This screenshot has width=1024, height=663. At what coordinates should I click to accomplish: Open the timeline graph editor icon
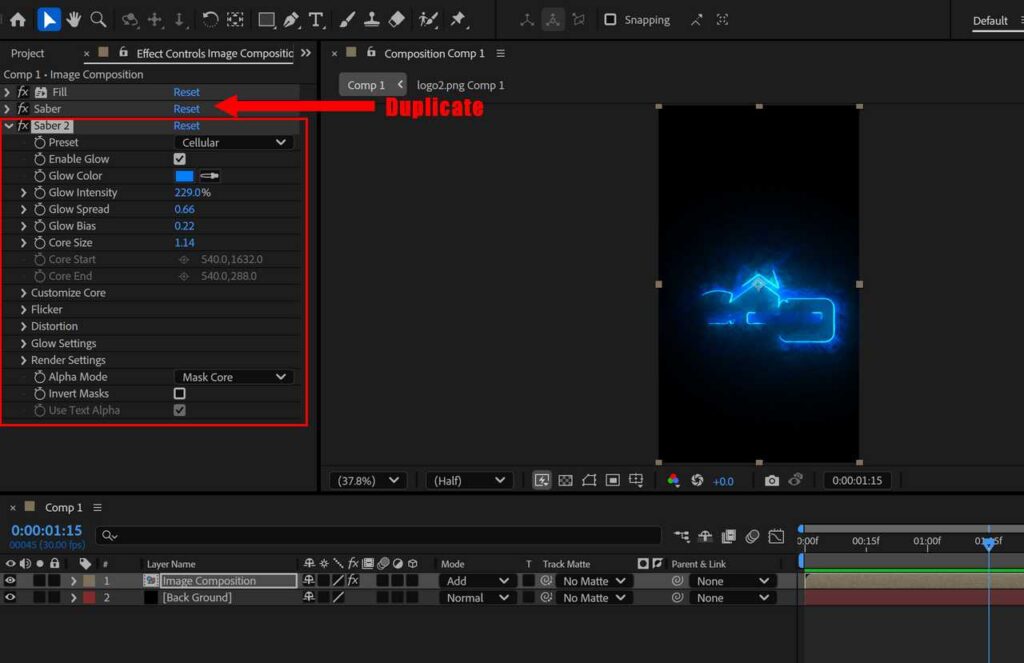[776, 536]
